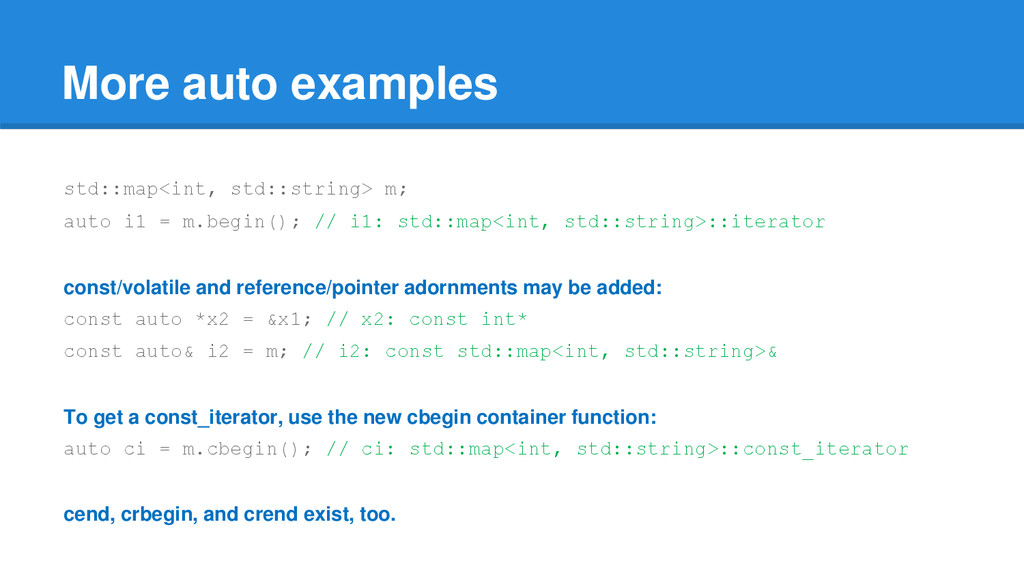The width and height of the screenshot is (1024, 576).
Task: Click the std::map declaration code line
Action: click(x=235, y=189)
